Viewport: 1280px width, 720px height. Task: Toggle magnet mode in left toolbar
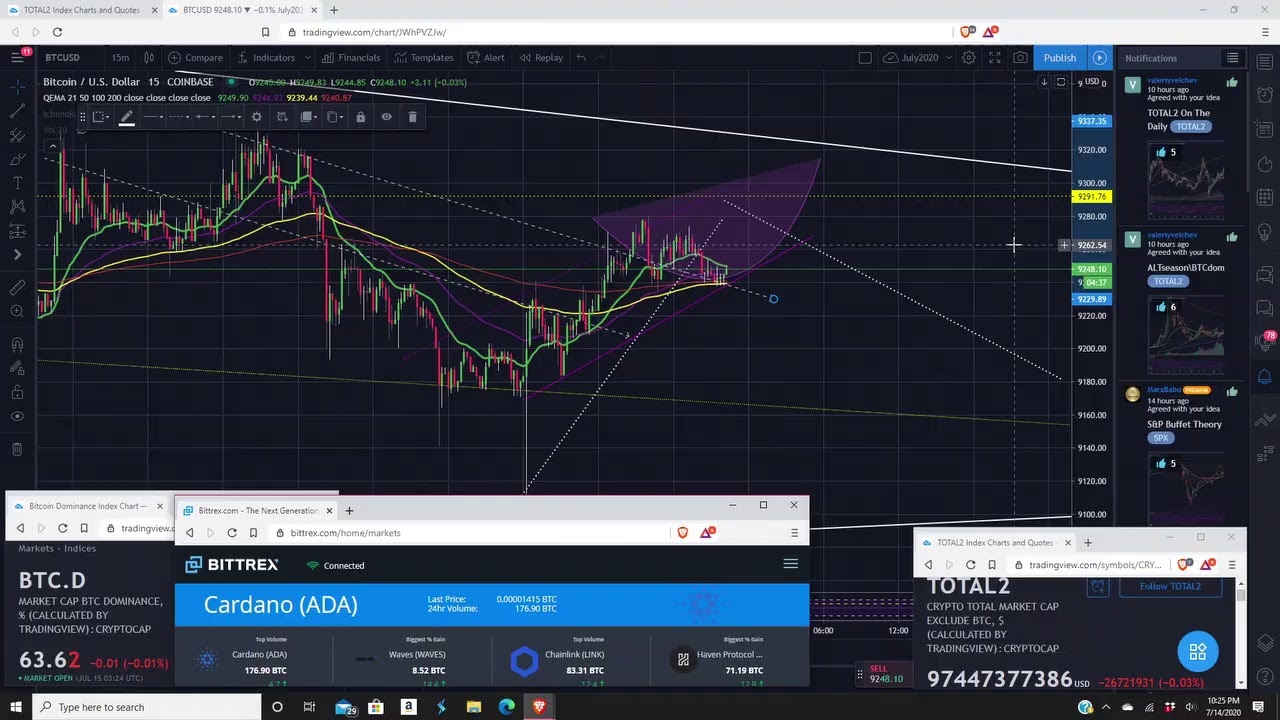pyautogui.click(x=17, y=345)
